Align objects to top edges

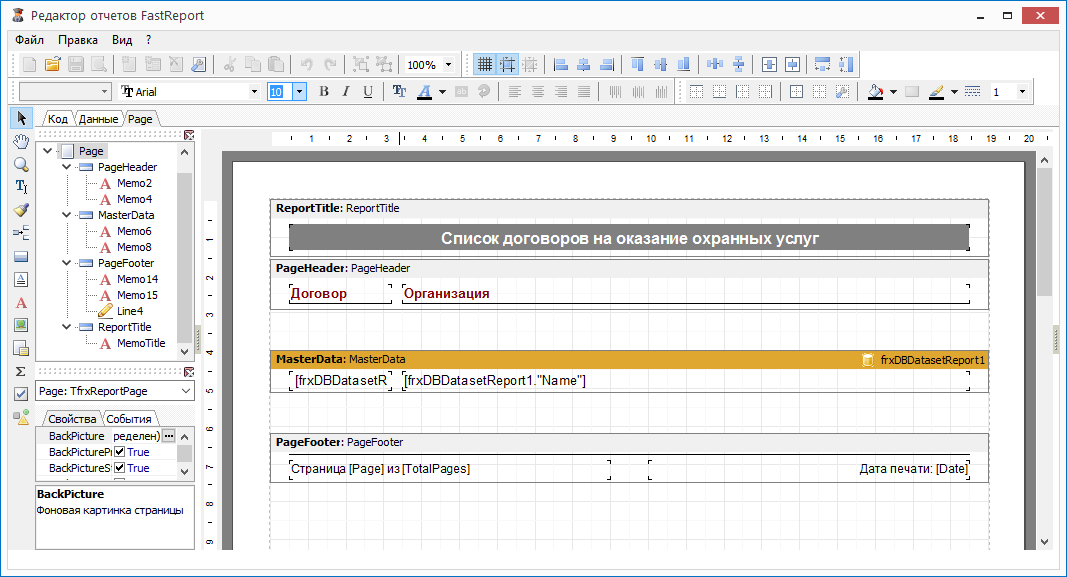[x=638, y=65]
